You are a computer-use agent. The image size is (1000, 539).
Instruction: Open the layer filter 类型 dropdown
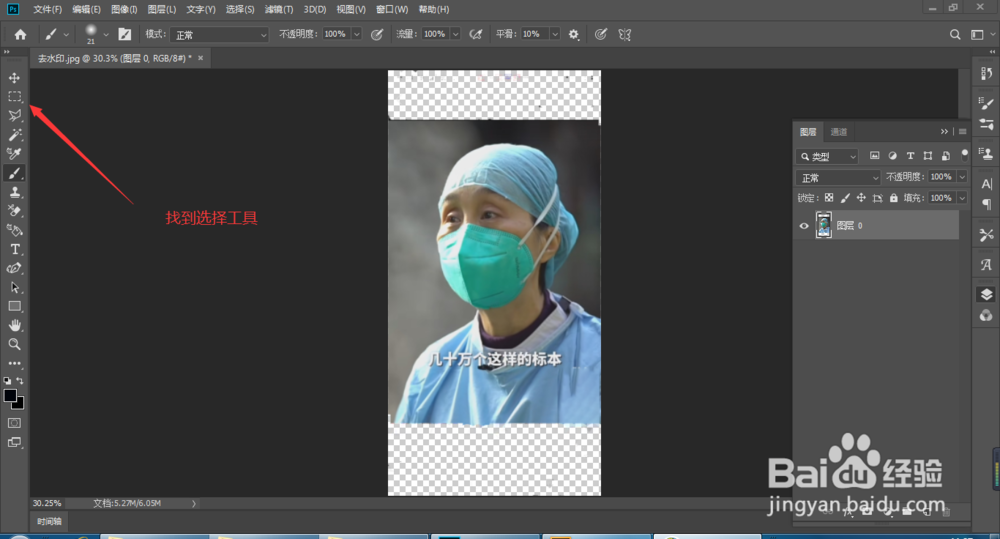[827, 156]
